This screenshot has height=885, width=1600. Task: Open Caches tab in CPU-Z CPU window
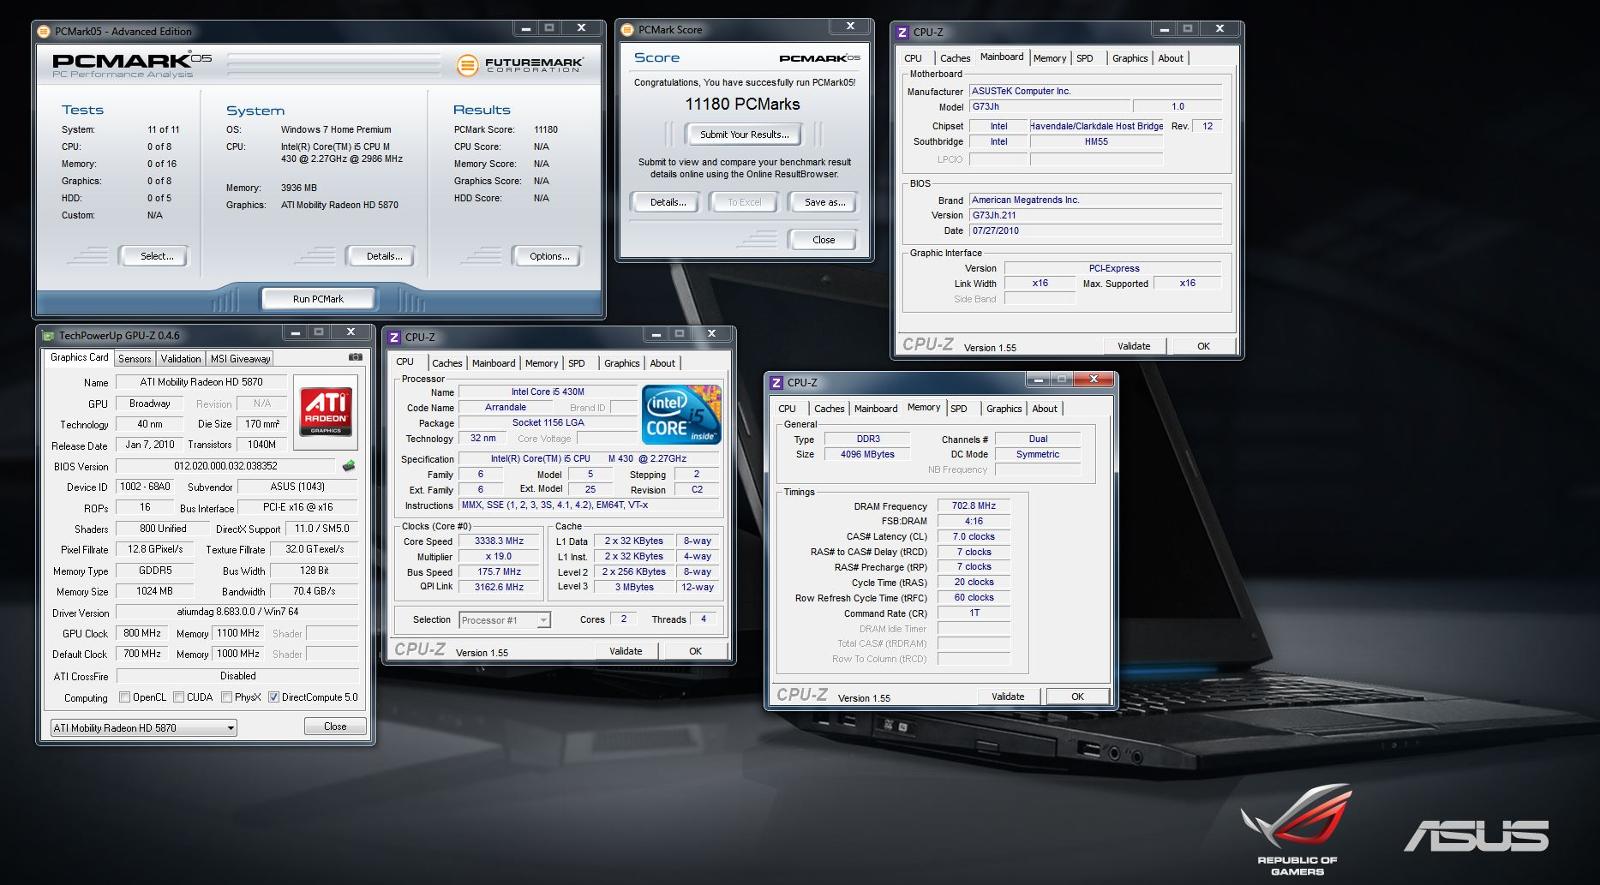(447, 363)
